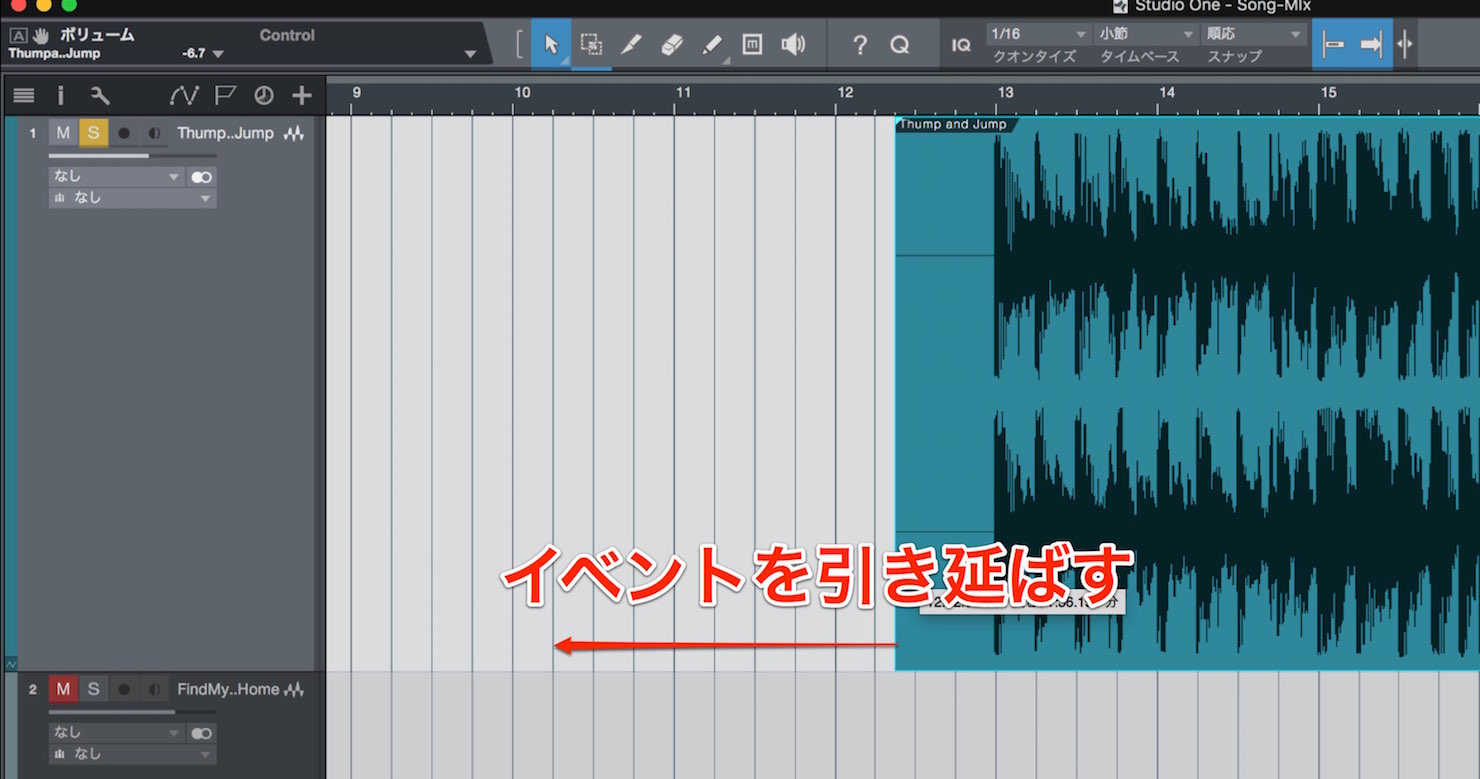Click bar 10 on the timeline ruler
Viewport: 1480px width, 779px height.
[x=522, y=93]
